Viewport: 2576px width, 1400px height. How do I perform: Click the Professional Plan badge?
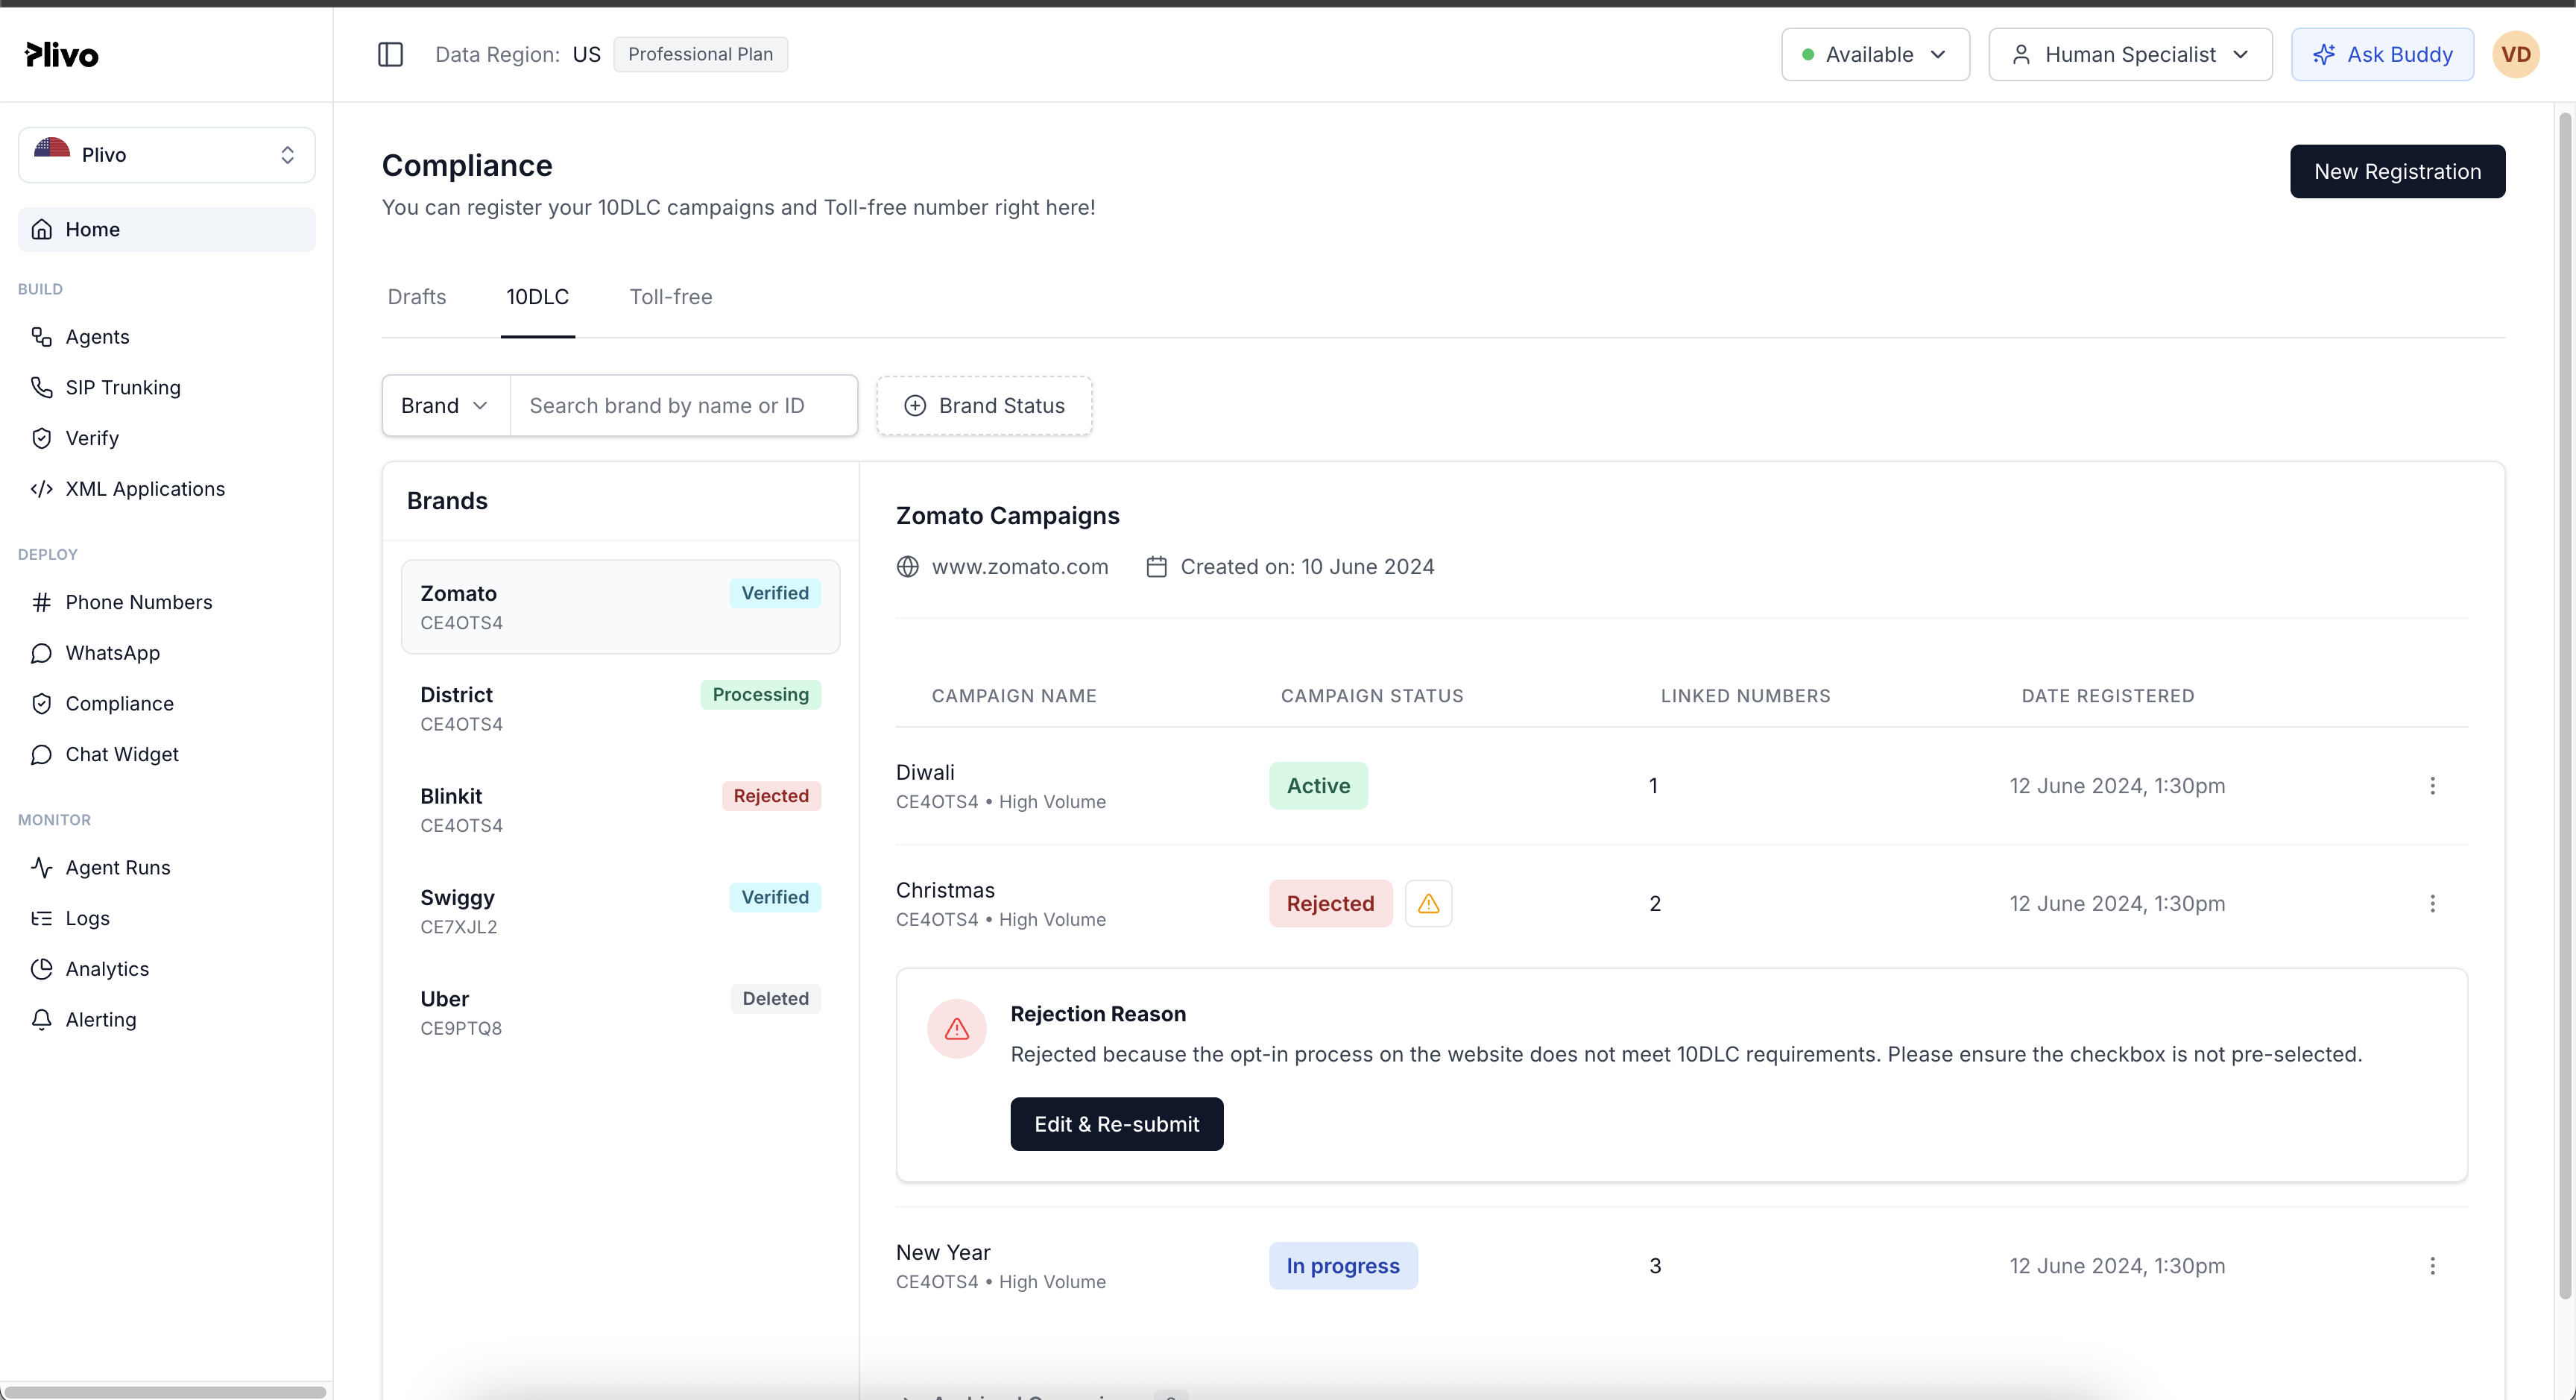coord(700,54)
